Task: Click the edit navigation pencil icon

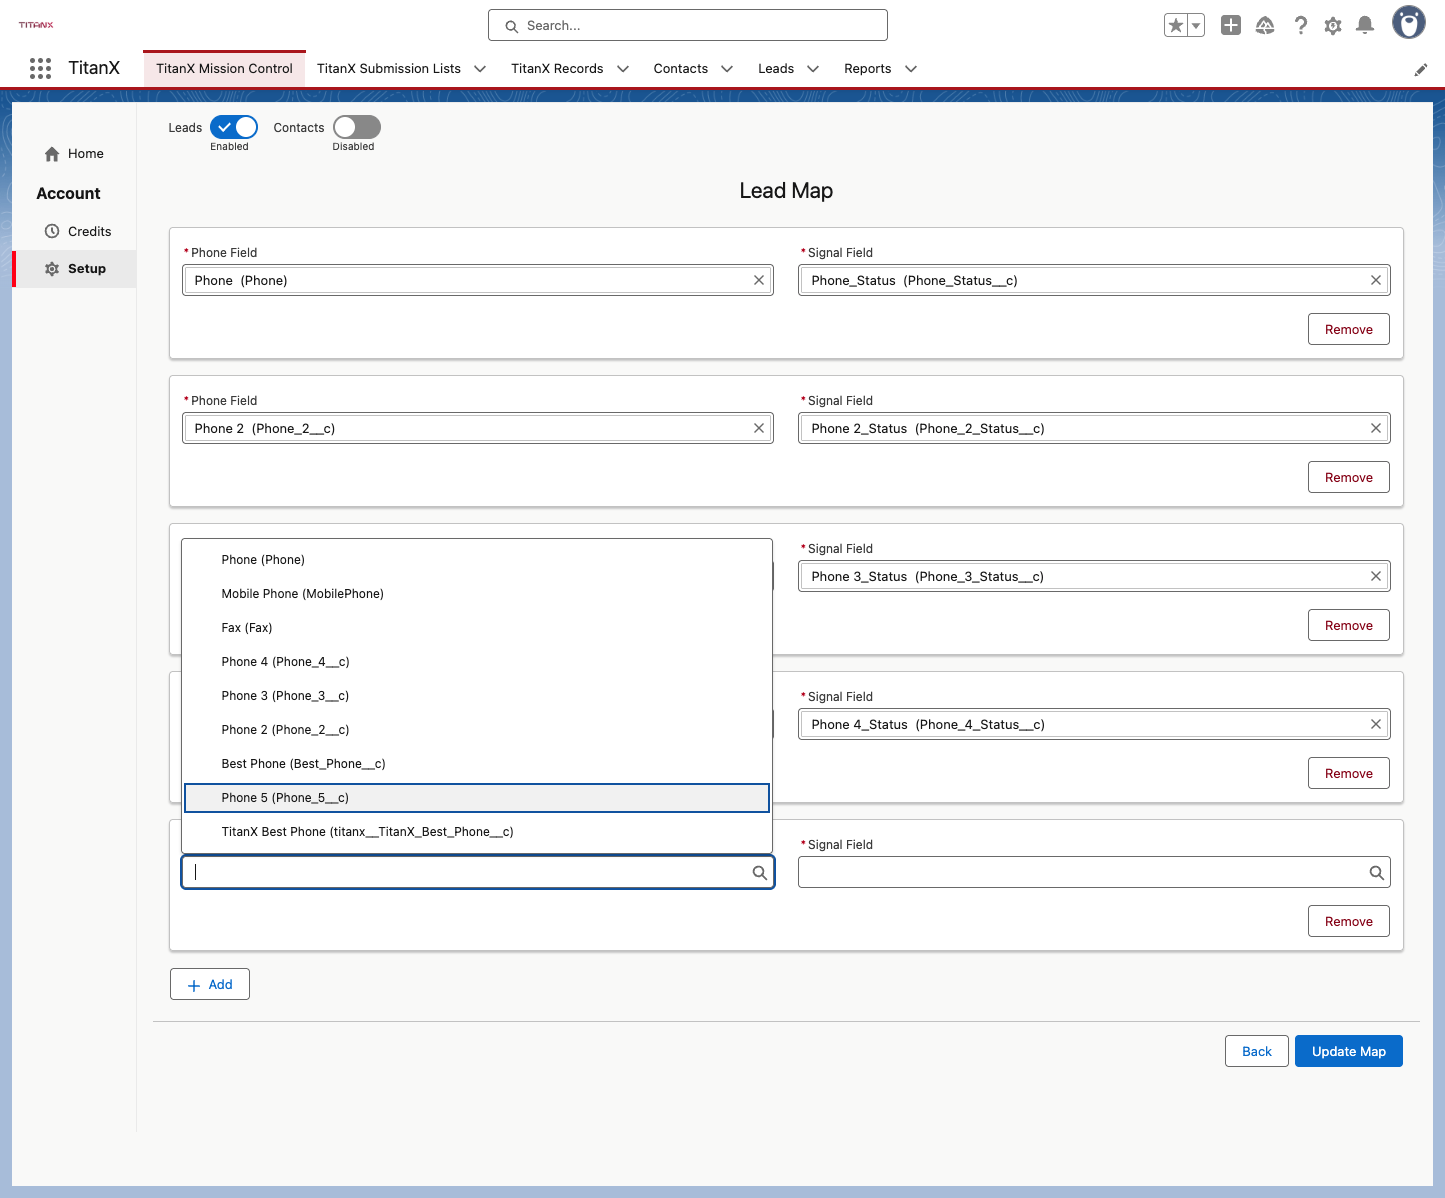Action: 1420,69
